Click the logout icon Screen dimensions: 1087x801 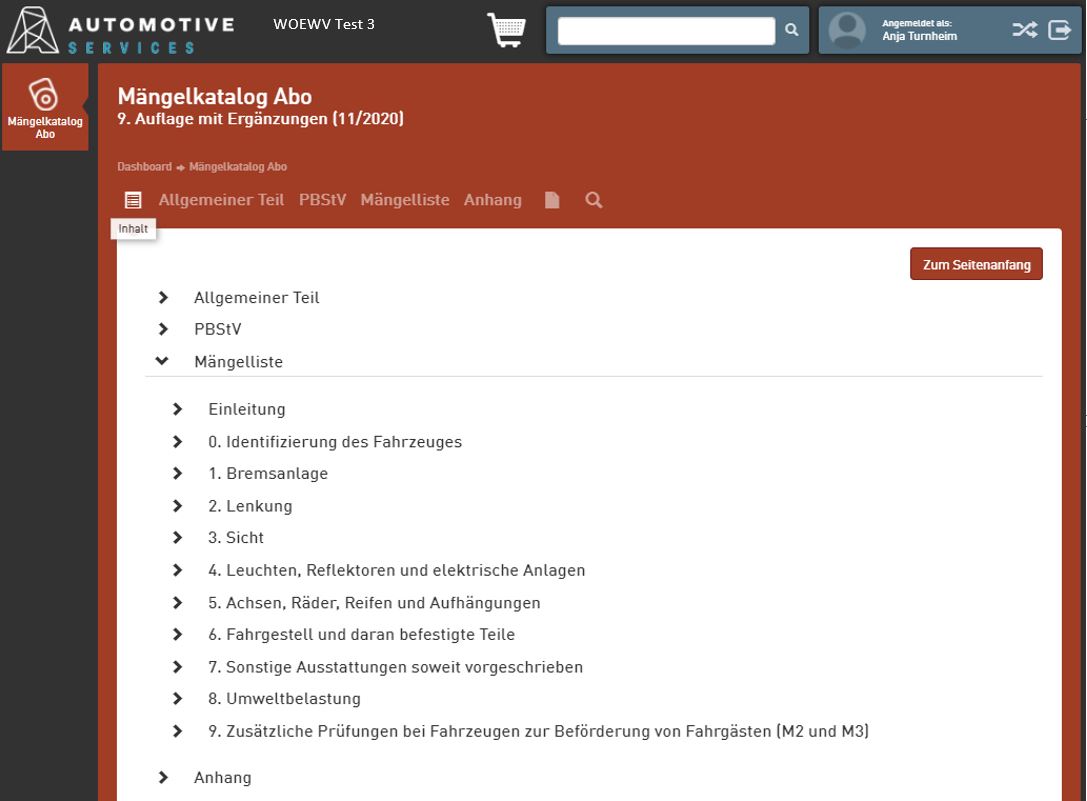tap(1059, 30)
